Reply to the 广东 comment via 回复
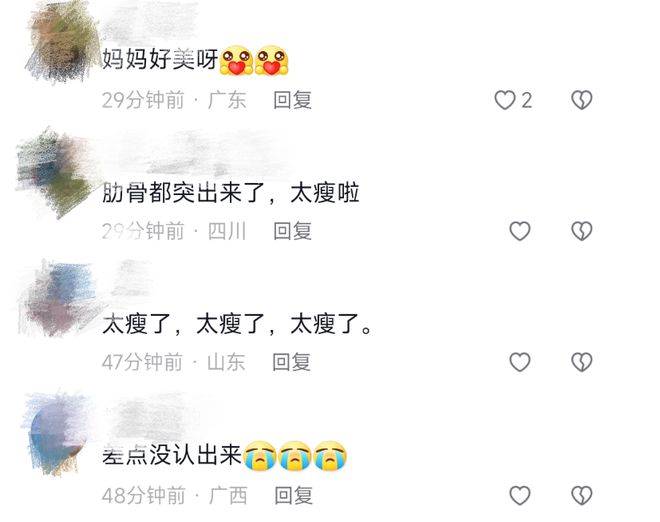Viewport: 660px width, 522px height. [x=293, y=100]
